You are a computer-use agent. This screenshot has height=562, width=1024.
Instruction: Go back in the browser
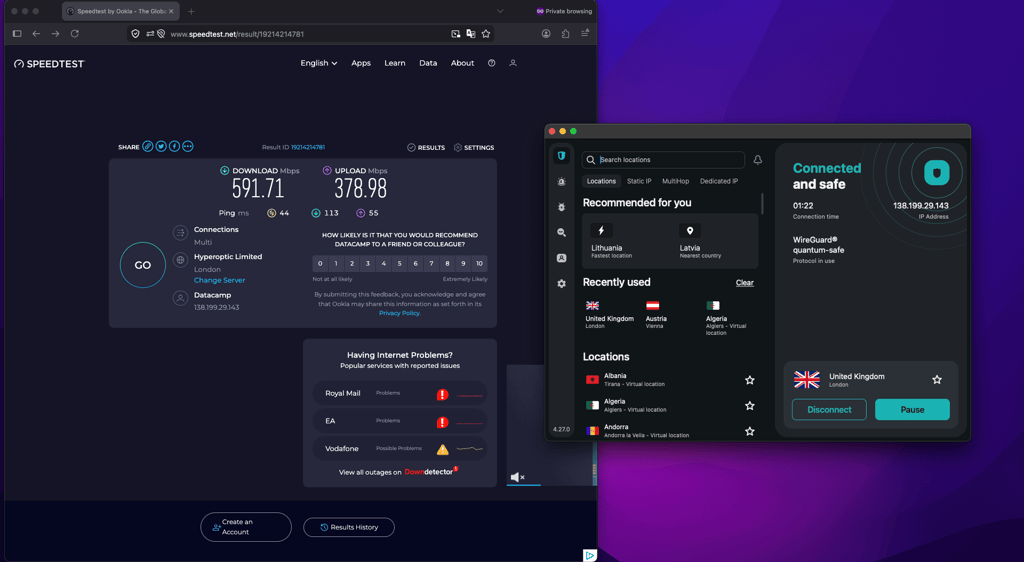[x=36, y=34]
